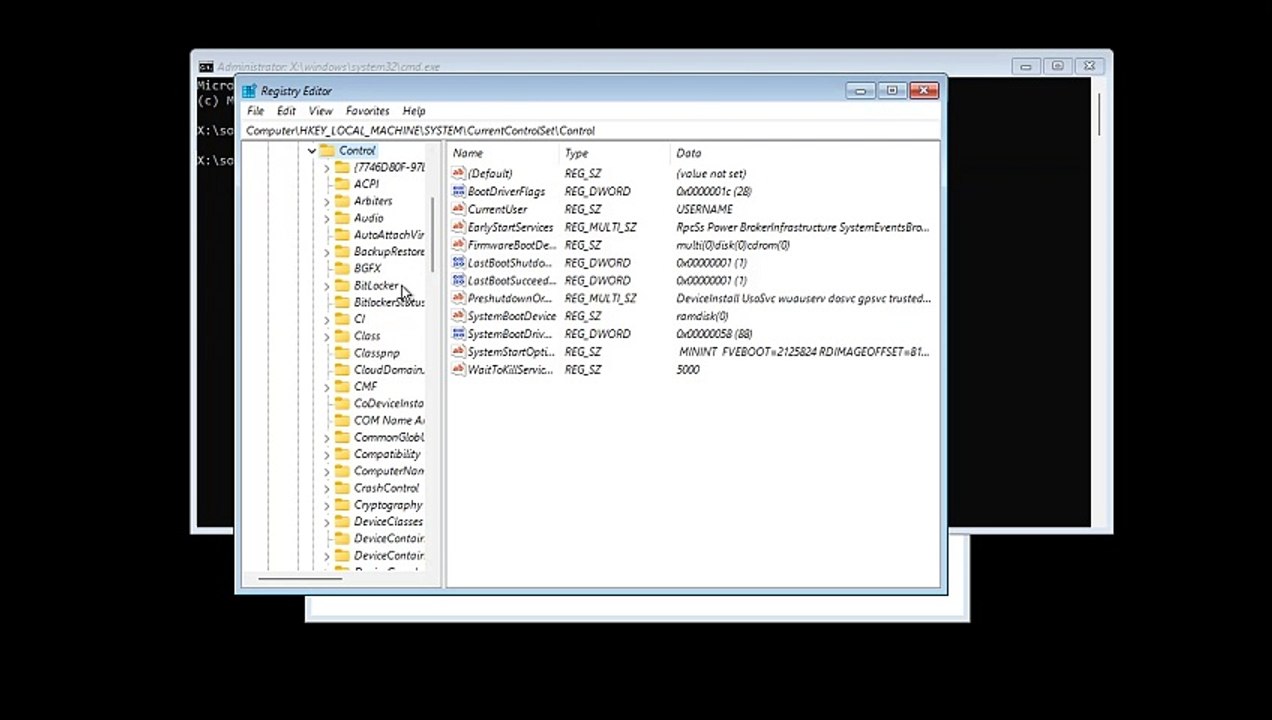Expand the Compatibility key
1272x720 pixels.
click(x=326, y=454)
